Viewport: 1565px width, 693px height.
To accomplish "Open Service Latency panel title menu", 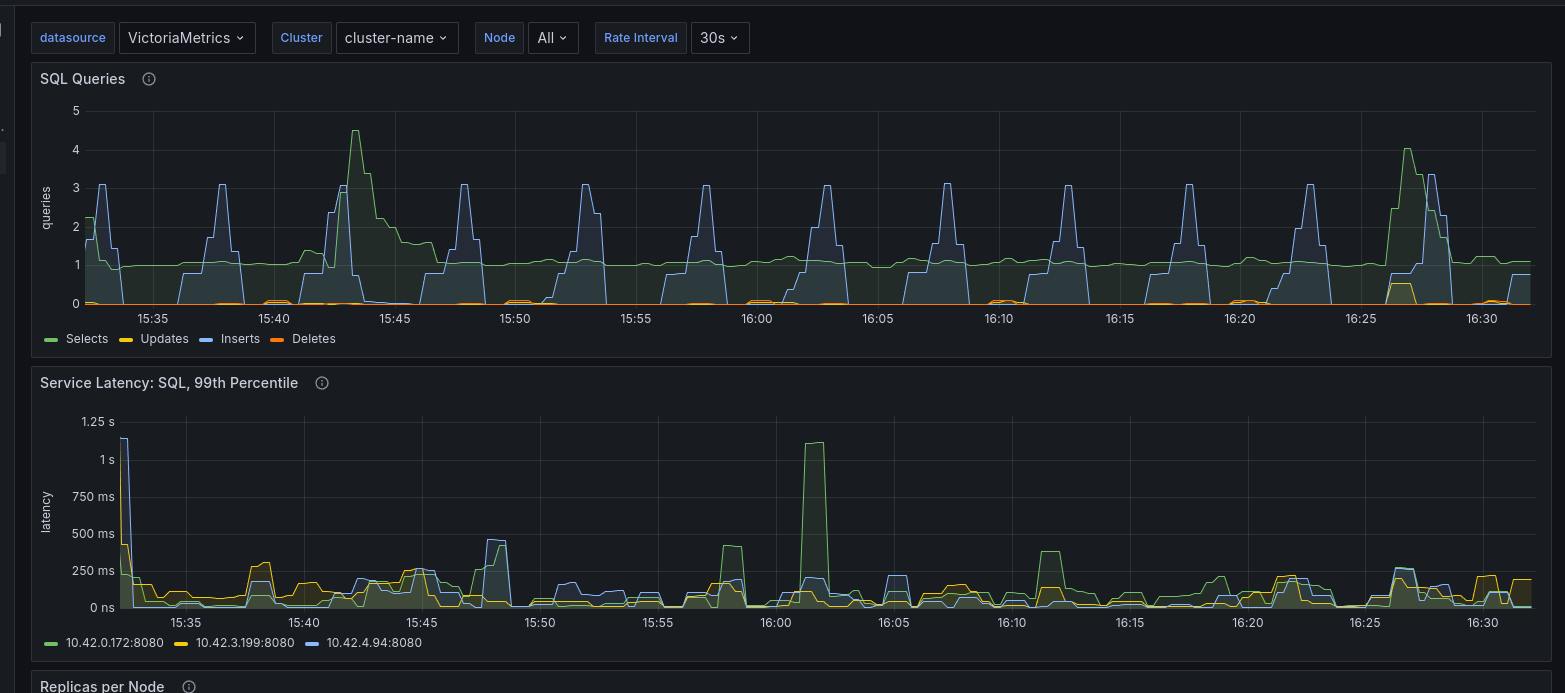I will tap(169, 383).
